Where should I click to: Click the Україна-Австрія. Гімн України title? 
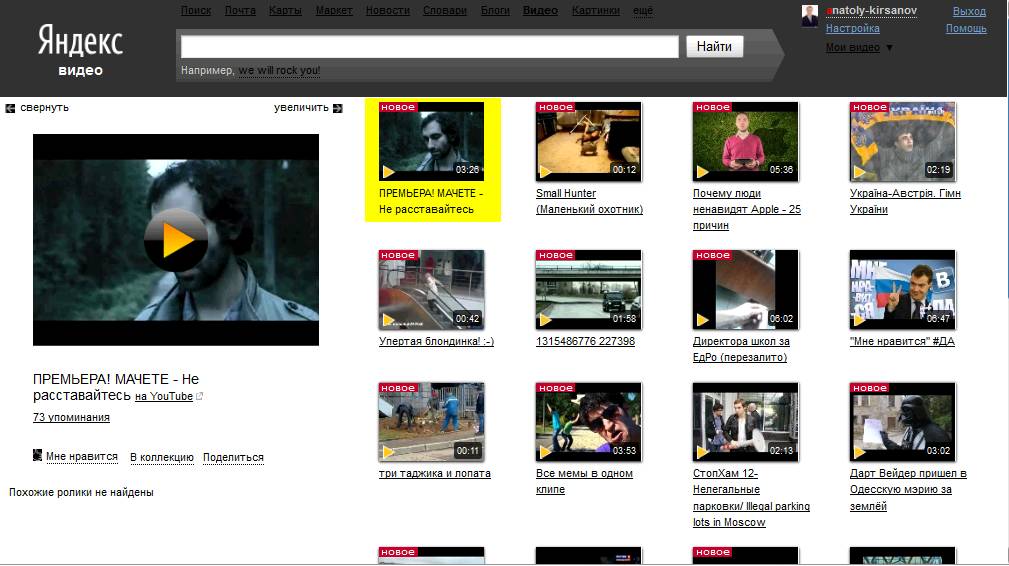905,201
